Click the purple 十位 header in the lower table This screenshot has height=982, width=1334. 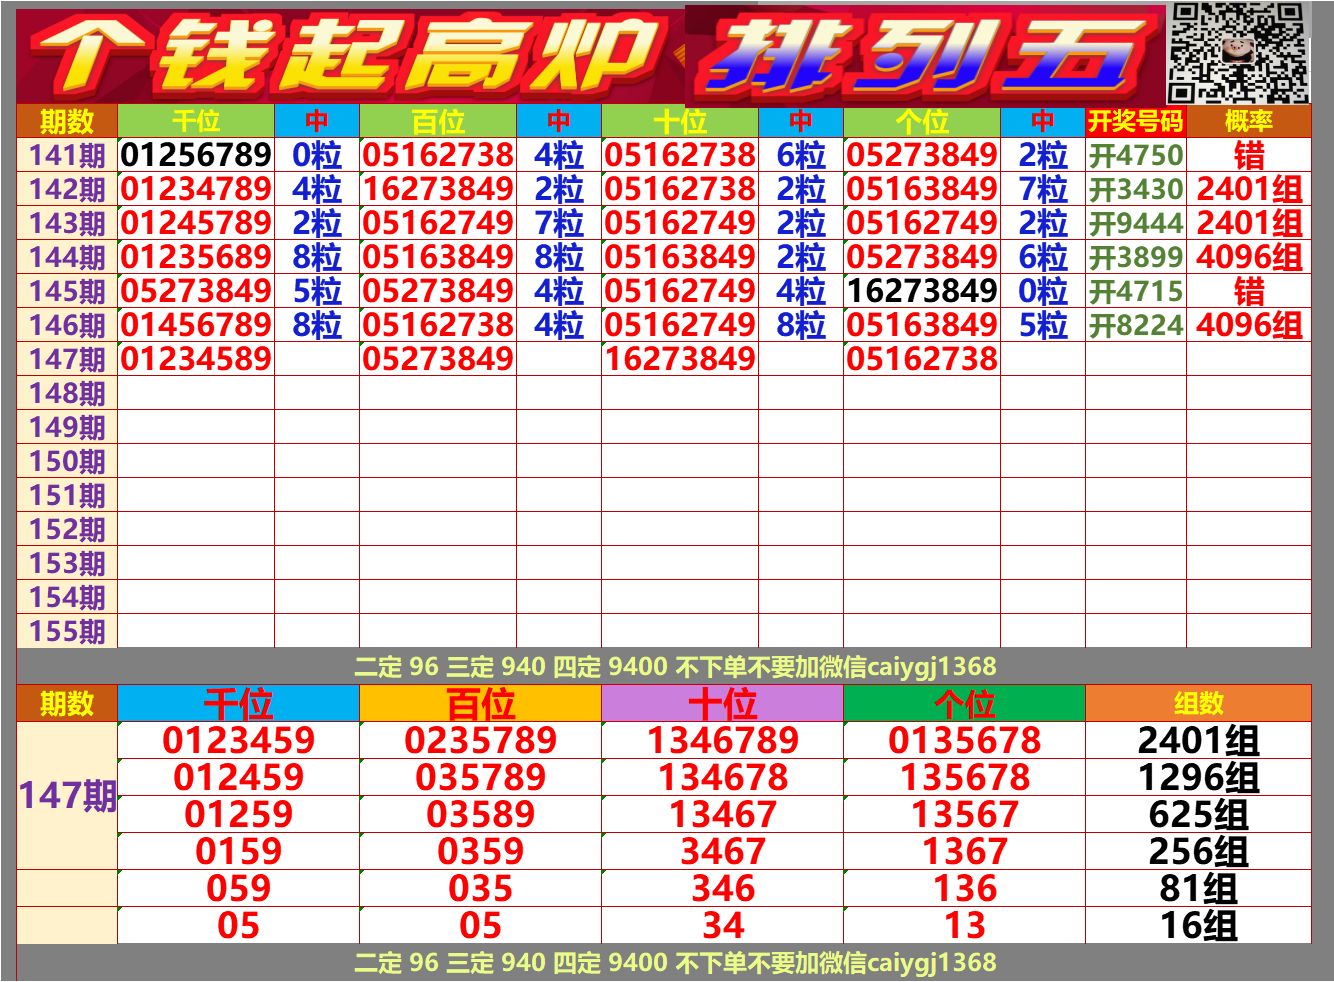point(722,704)
